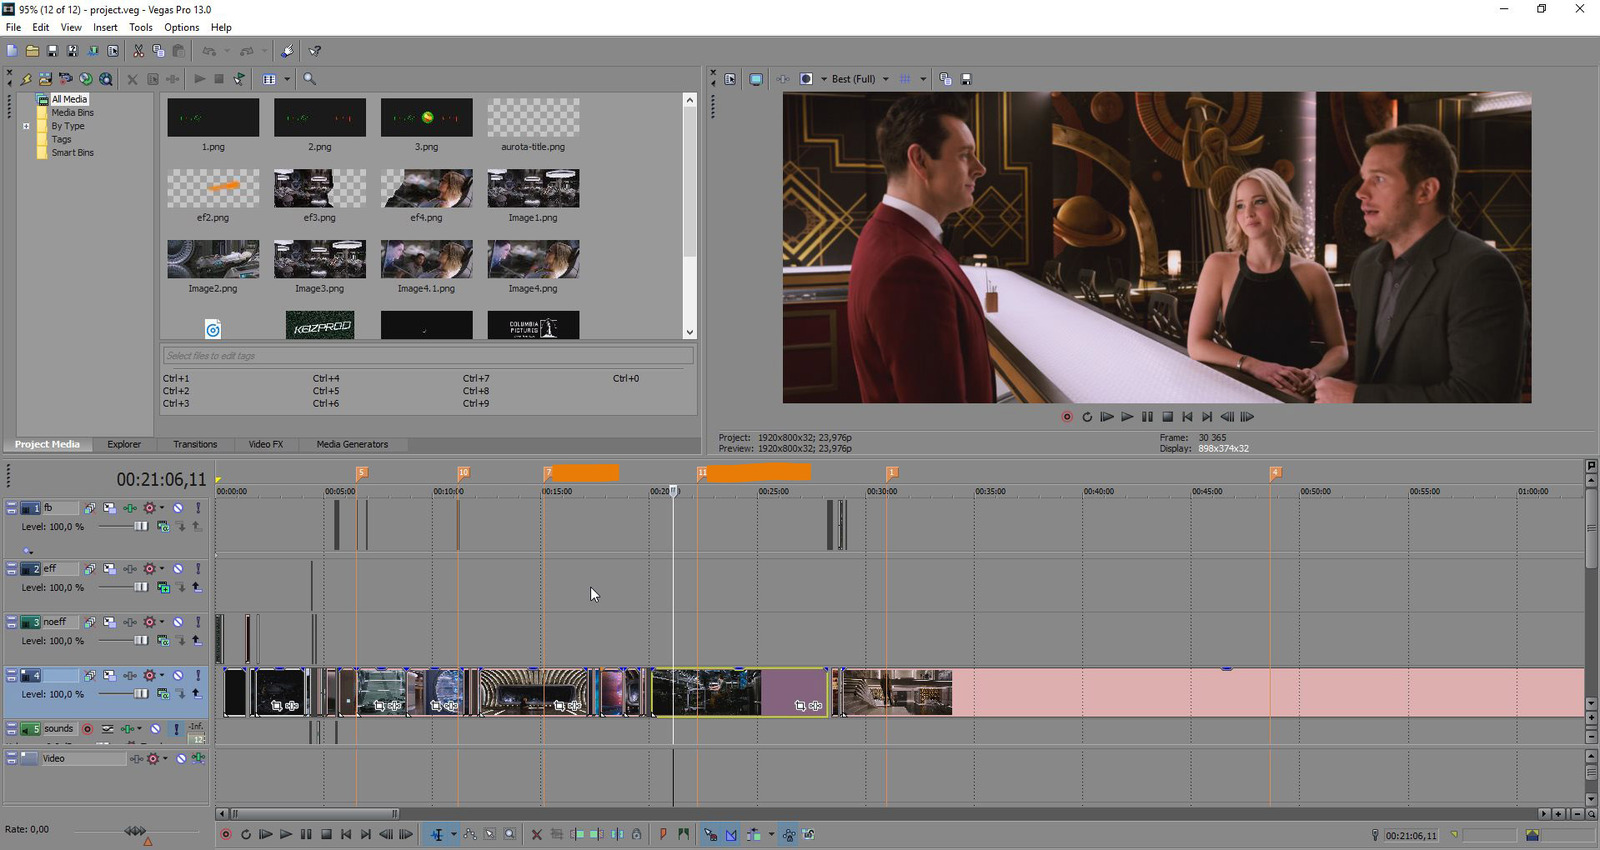1600x850 pixels.
Task: Click the Envelope edit tool icon
Action: pyautogui.click(x=470, y=834)
